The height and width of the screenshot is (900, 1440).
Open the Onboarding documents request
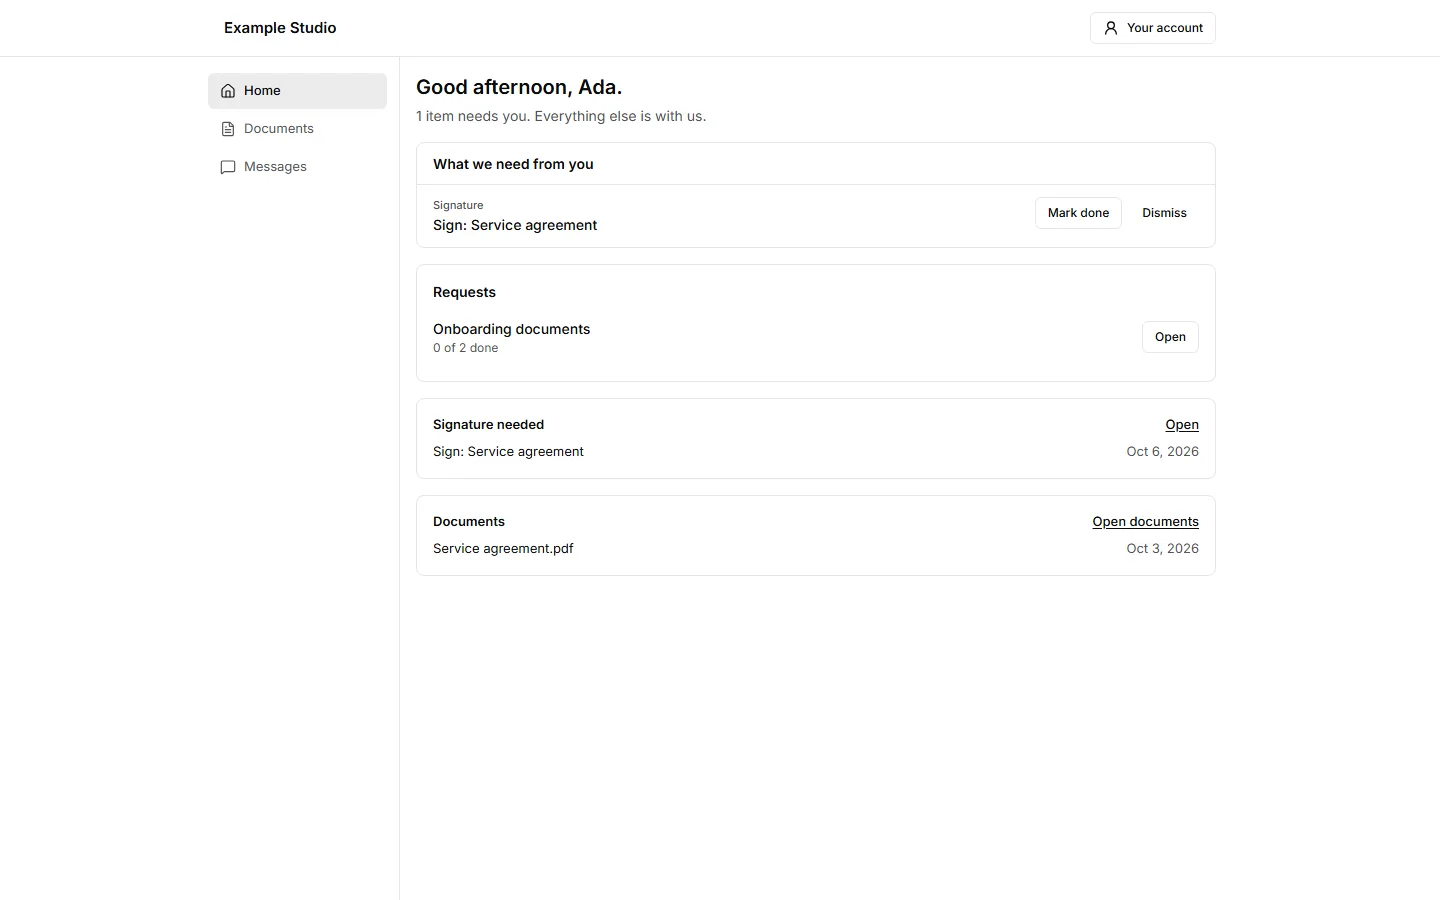1170,337
